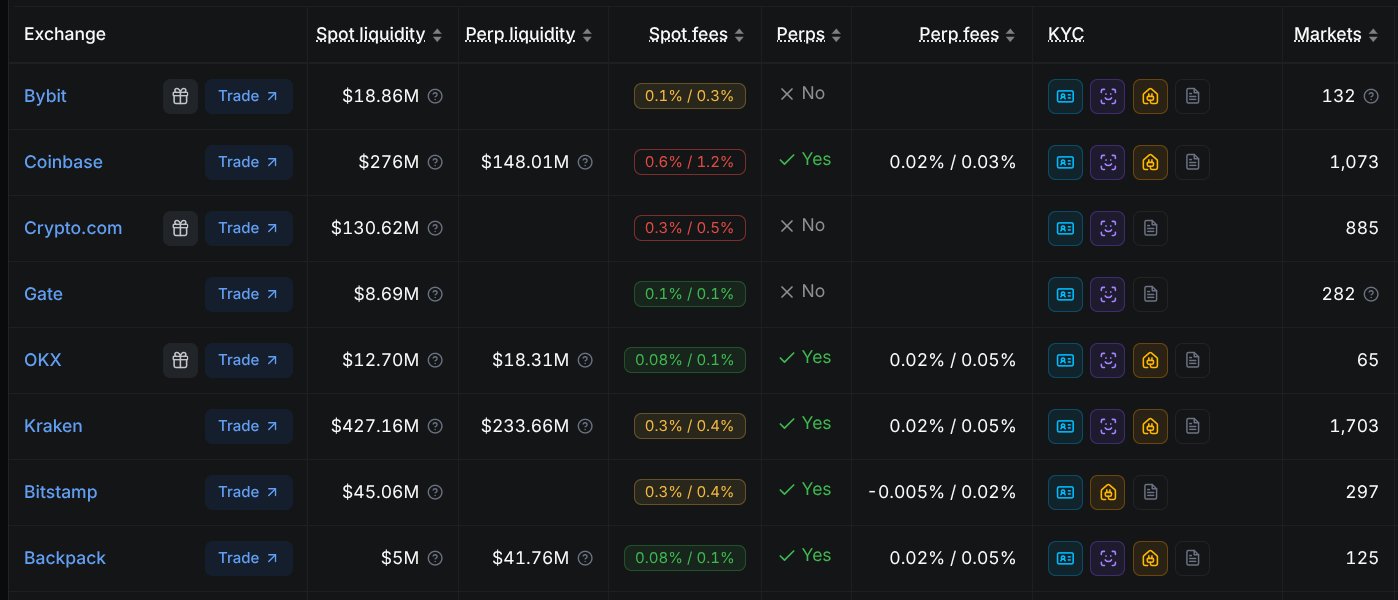
Task: Click the 0.02% / 0.03% perp fees value
Action: click(953, 162)
